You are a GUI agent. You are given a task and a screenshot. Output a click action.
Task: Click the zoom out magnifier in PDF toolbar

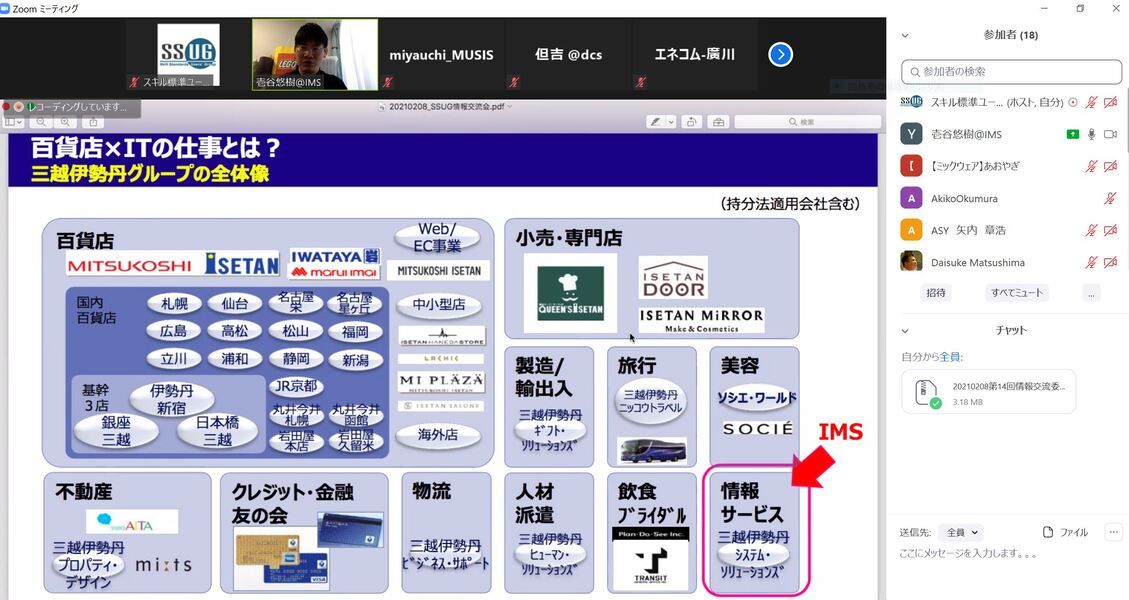(42, 122)
